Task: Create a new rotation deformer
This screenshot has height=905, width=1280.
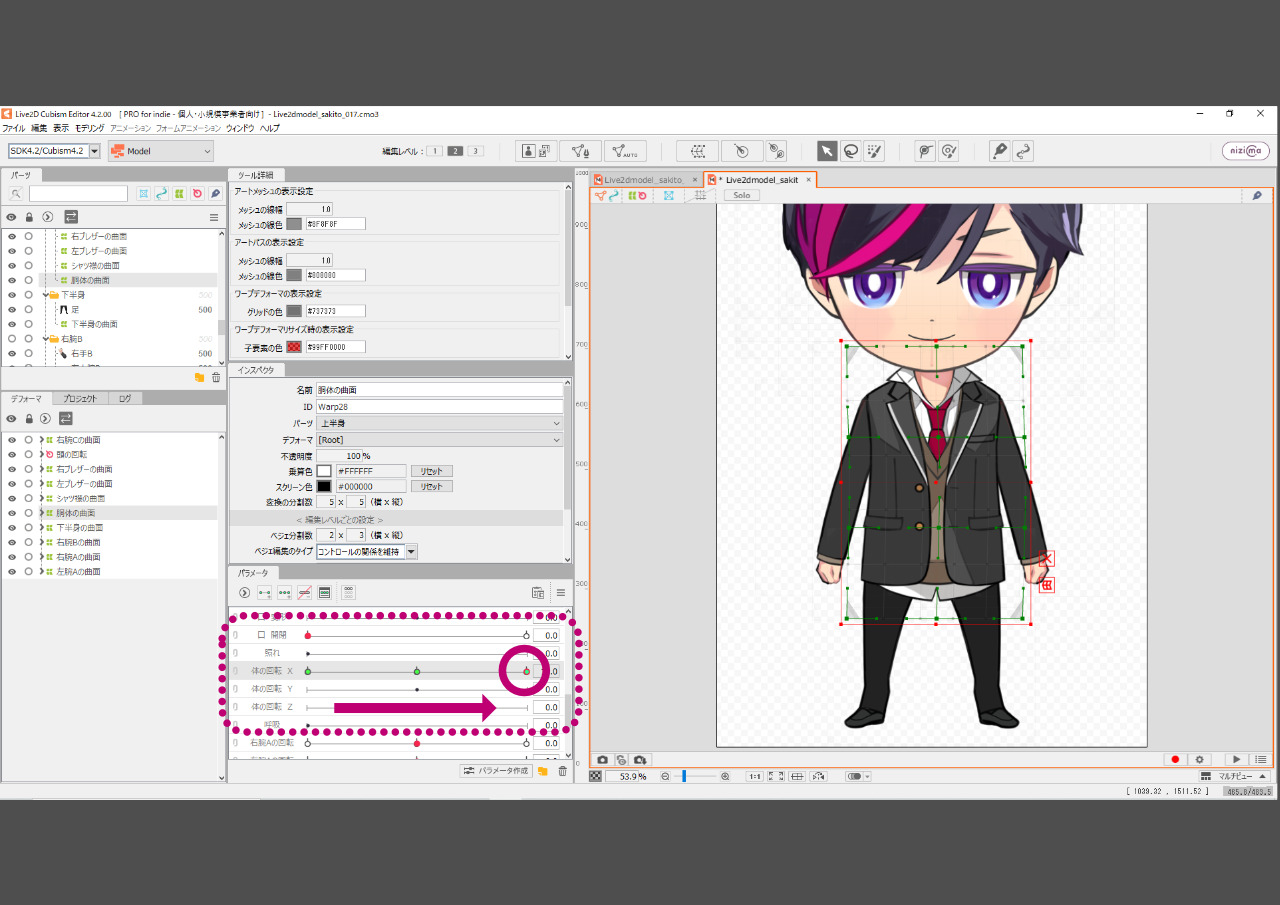Action: [741, 151]
